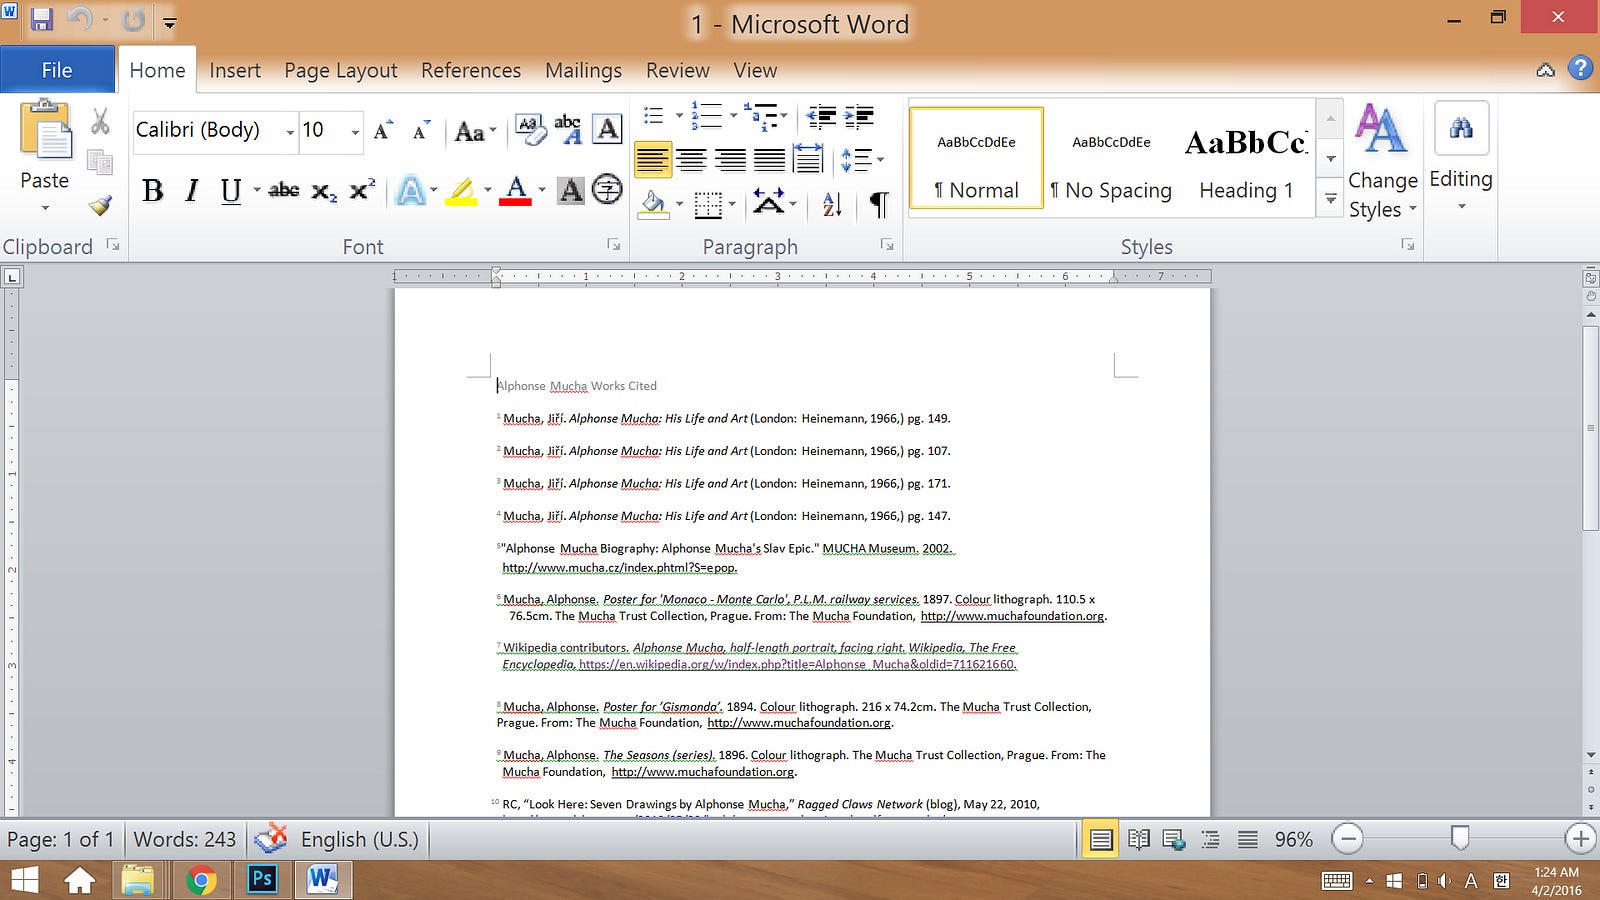Apply yellow text highlight color
1600x900 pixels.
(461, 190)
